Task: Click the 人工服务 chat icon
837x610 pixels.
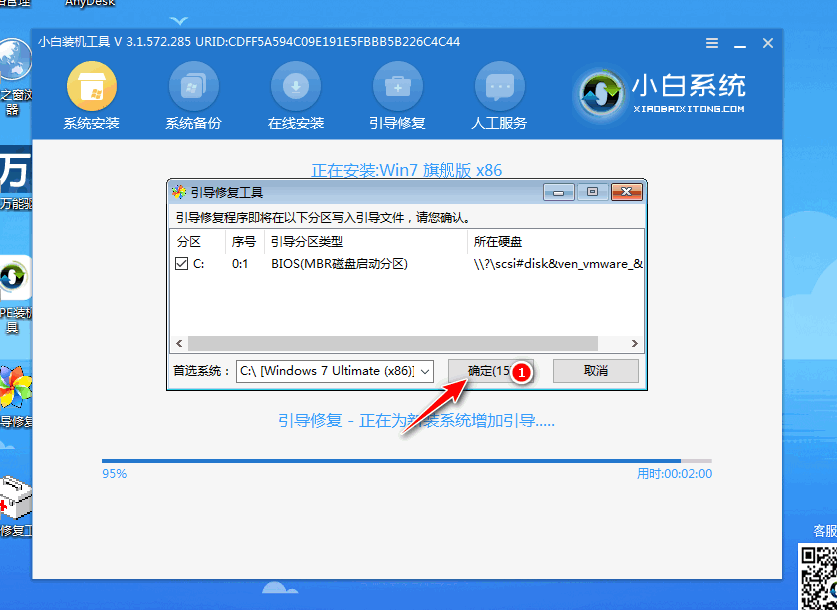Action: (x=499, y=87)
